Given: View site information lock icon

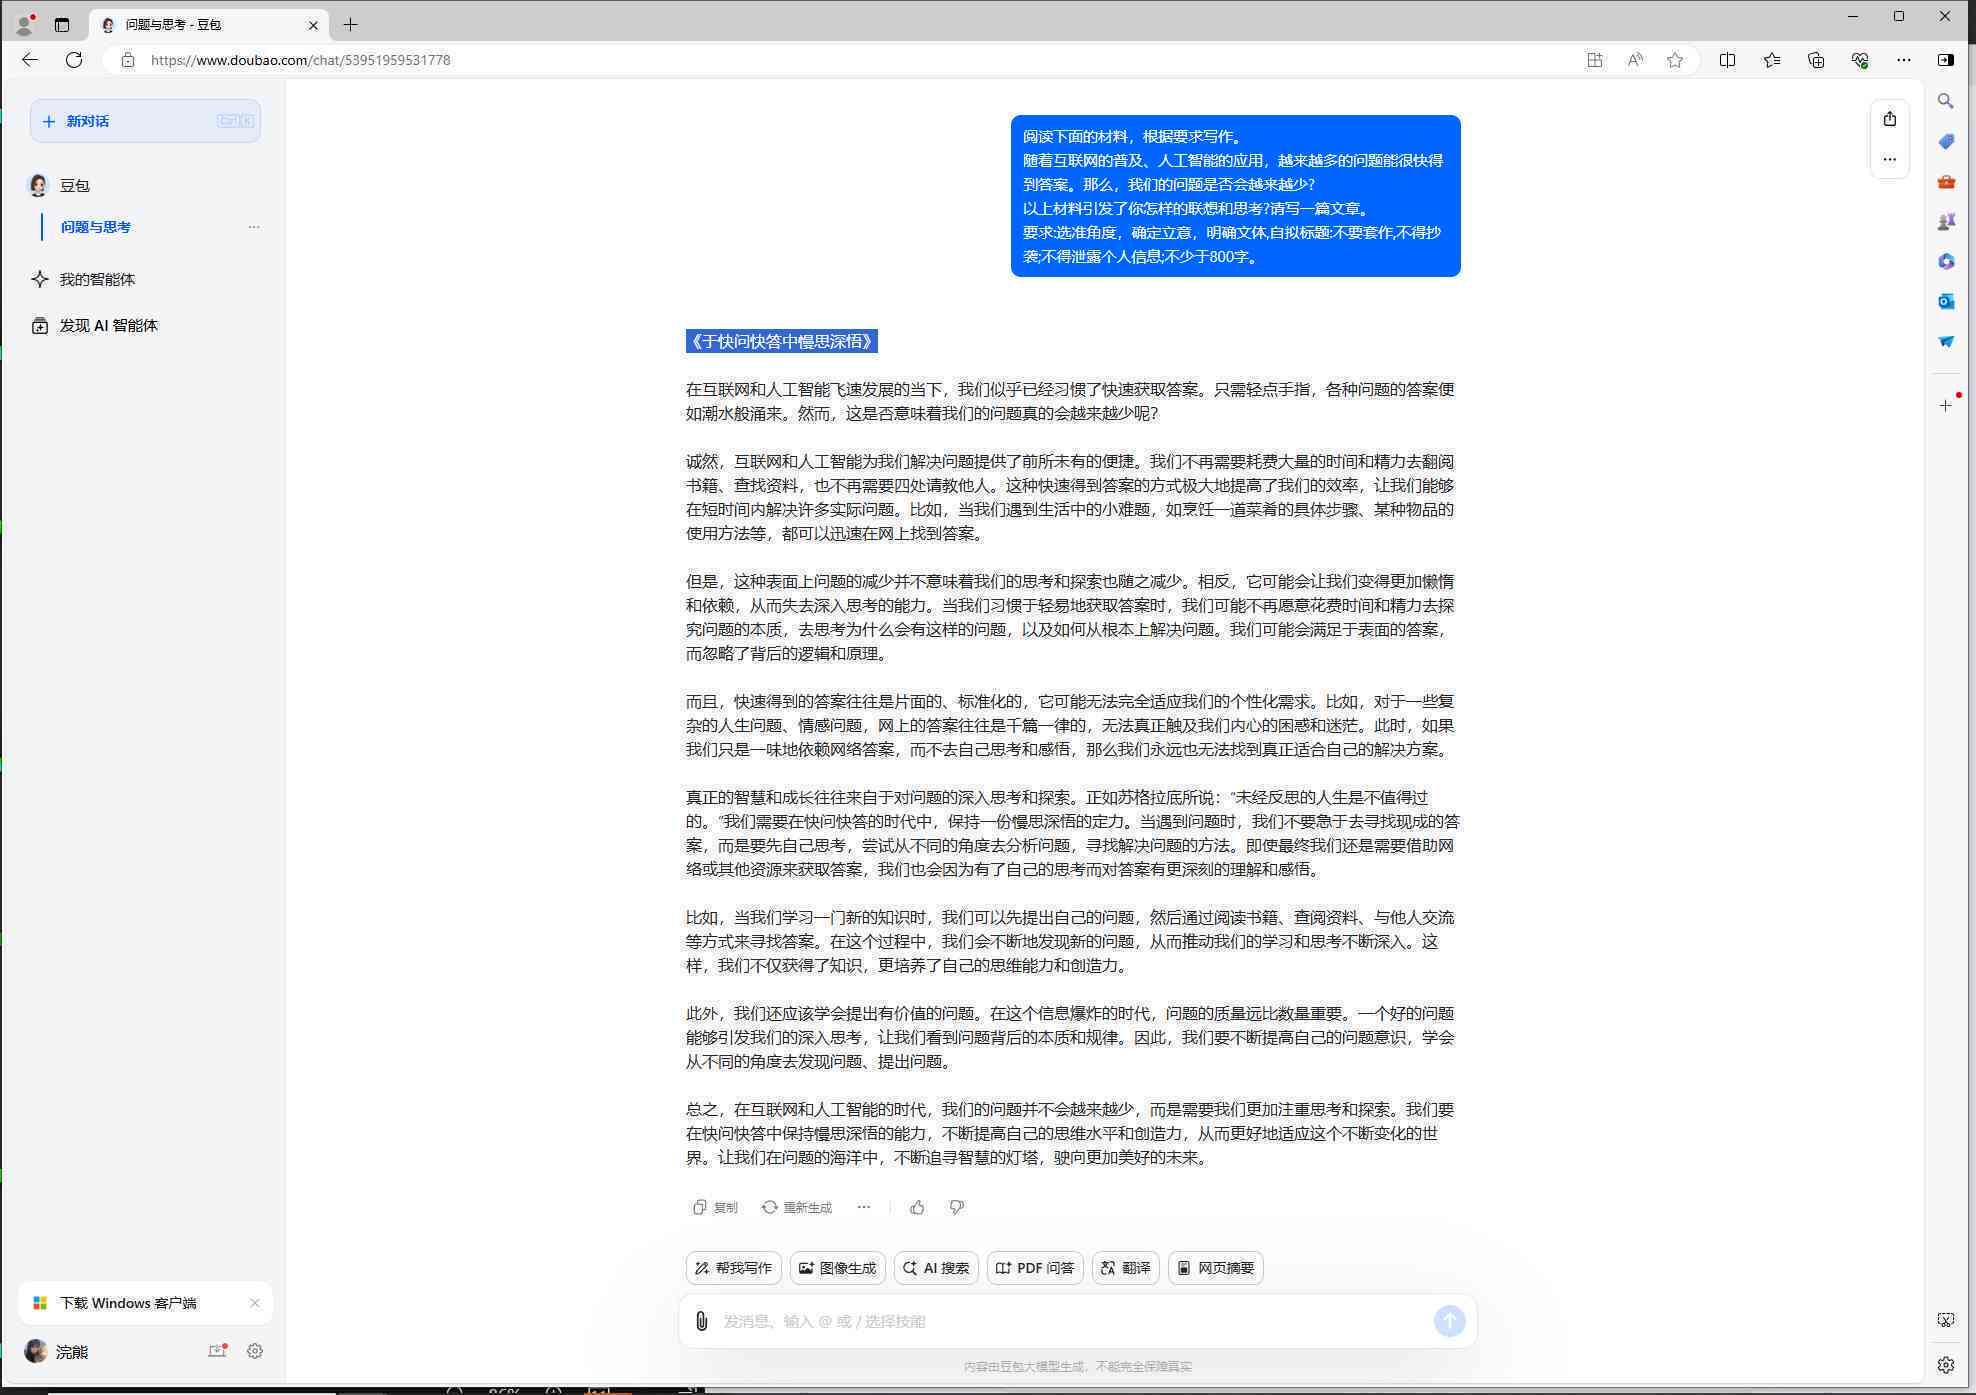Looking at the screenshot, I should [127, 60].
